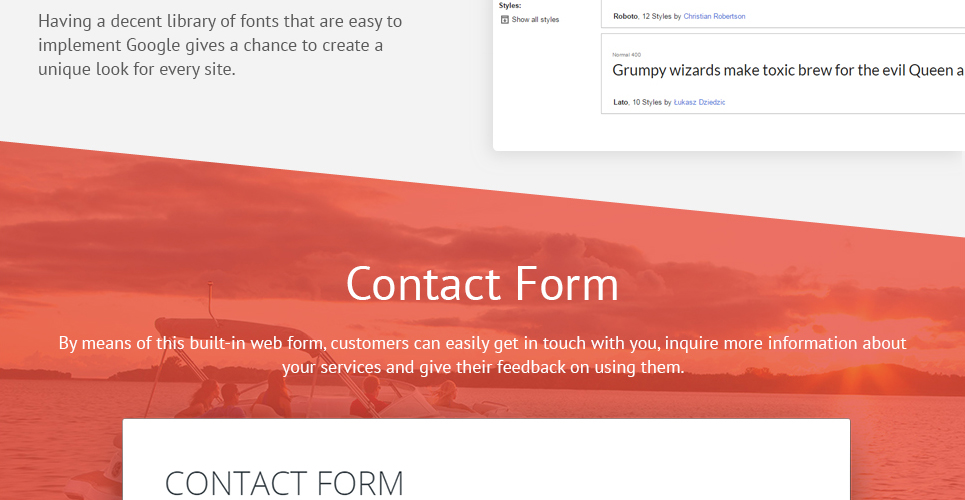
Task: Click the paragraph about Google fonts library
Action: pyautogui.click(x=220, y=45)
